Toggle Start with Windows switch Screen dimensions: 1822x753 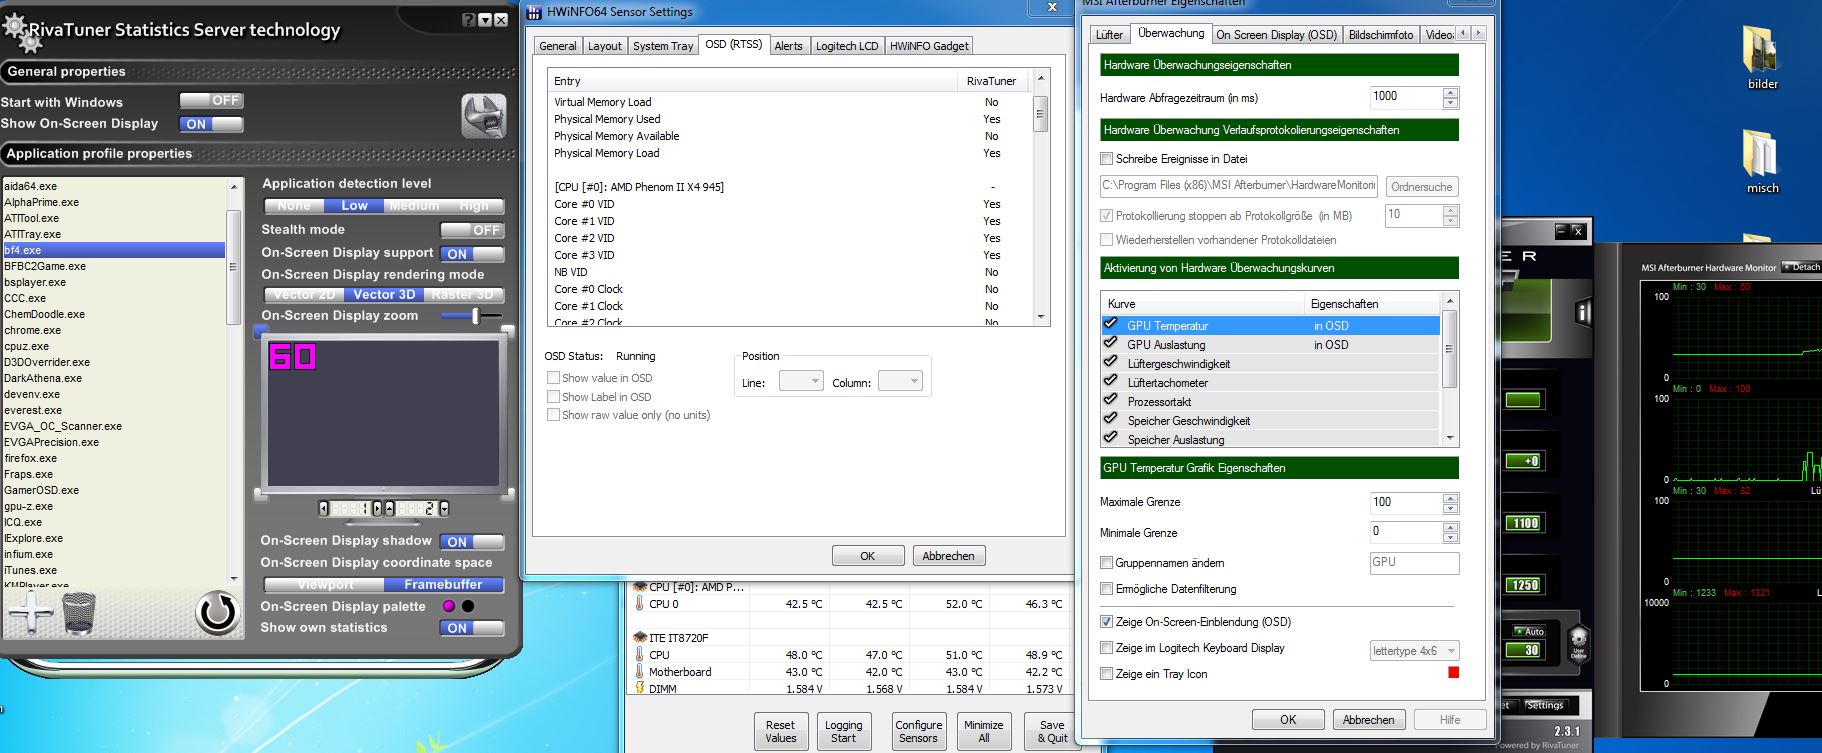pos(211,101)
